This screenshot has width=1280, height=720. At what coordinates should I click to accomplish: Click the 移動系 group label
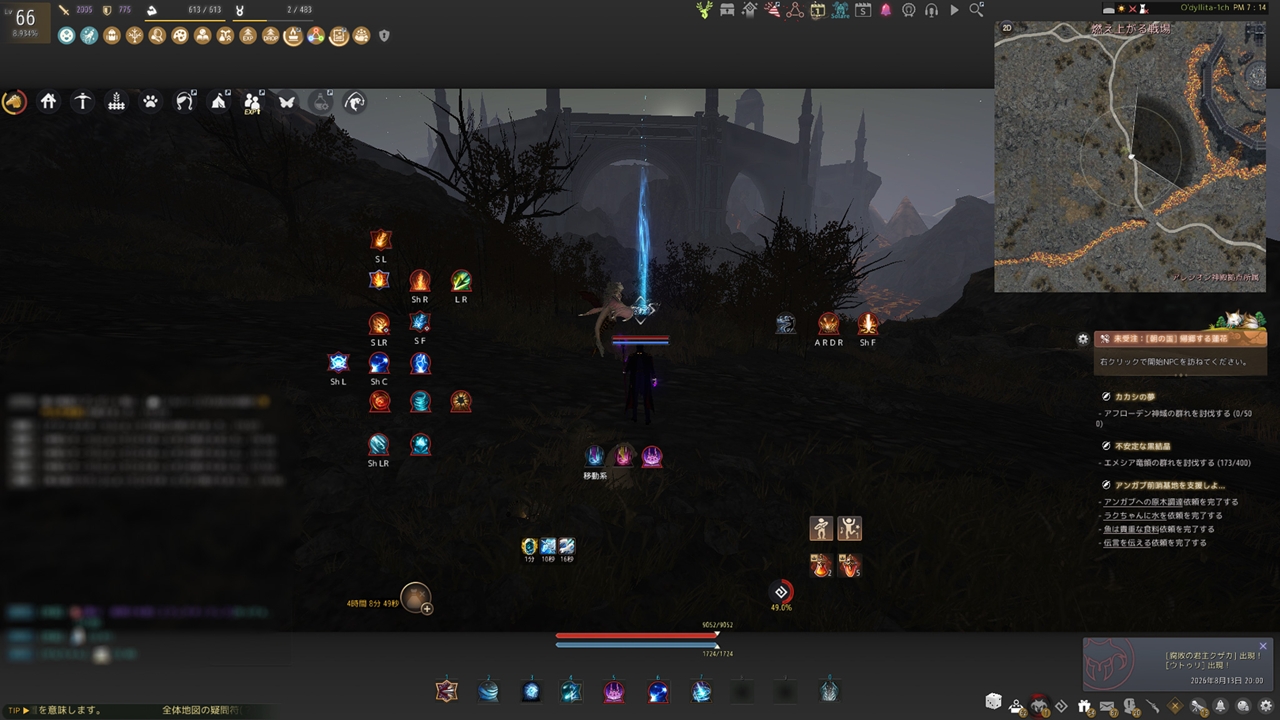coord(595,476)
